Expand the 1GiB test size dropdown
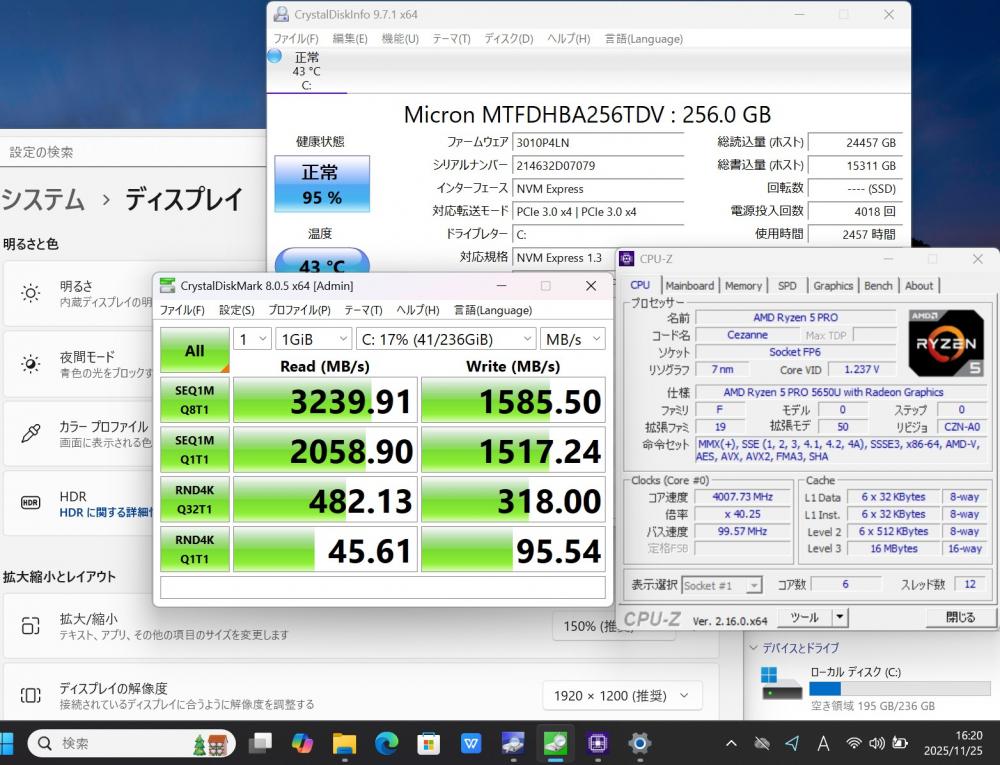This screenshot has width=1000, height=765. pyautogui.click(x=312, y=339)
